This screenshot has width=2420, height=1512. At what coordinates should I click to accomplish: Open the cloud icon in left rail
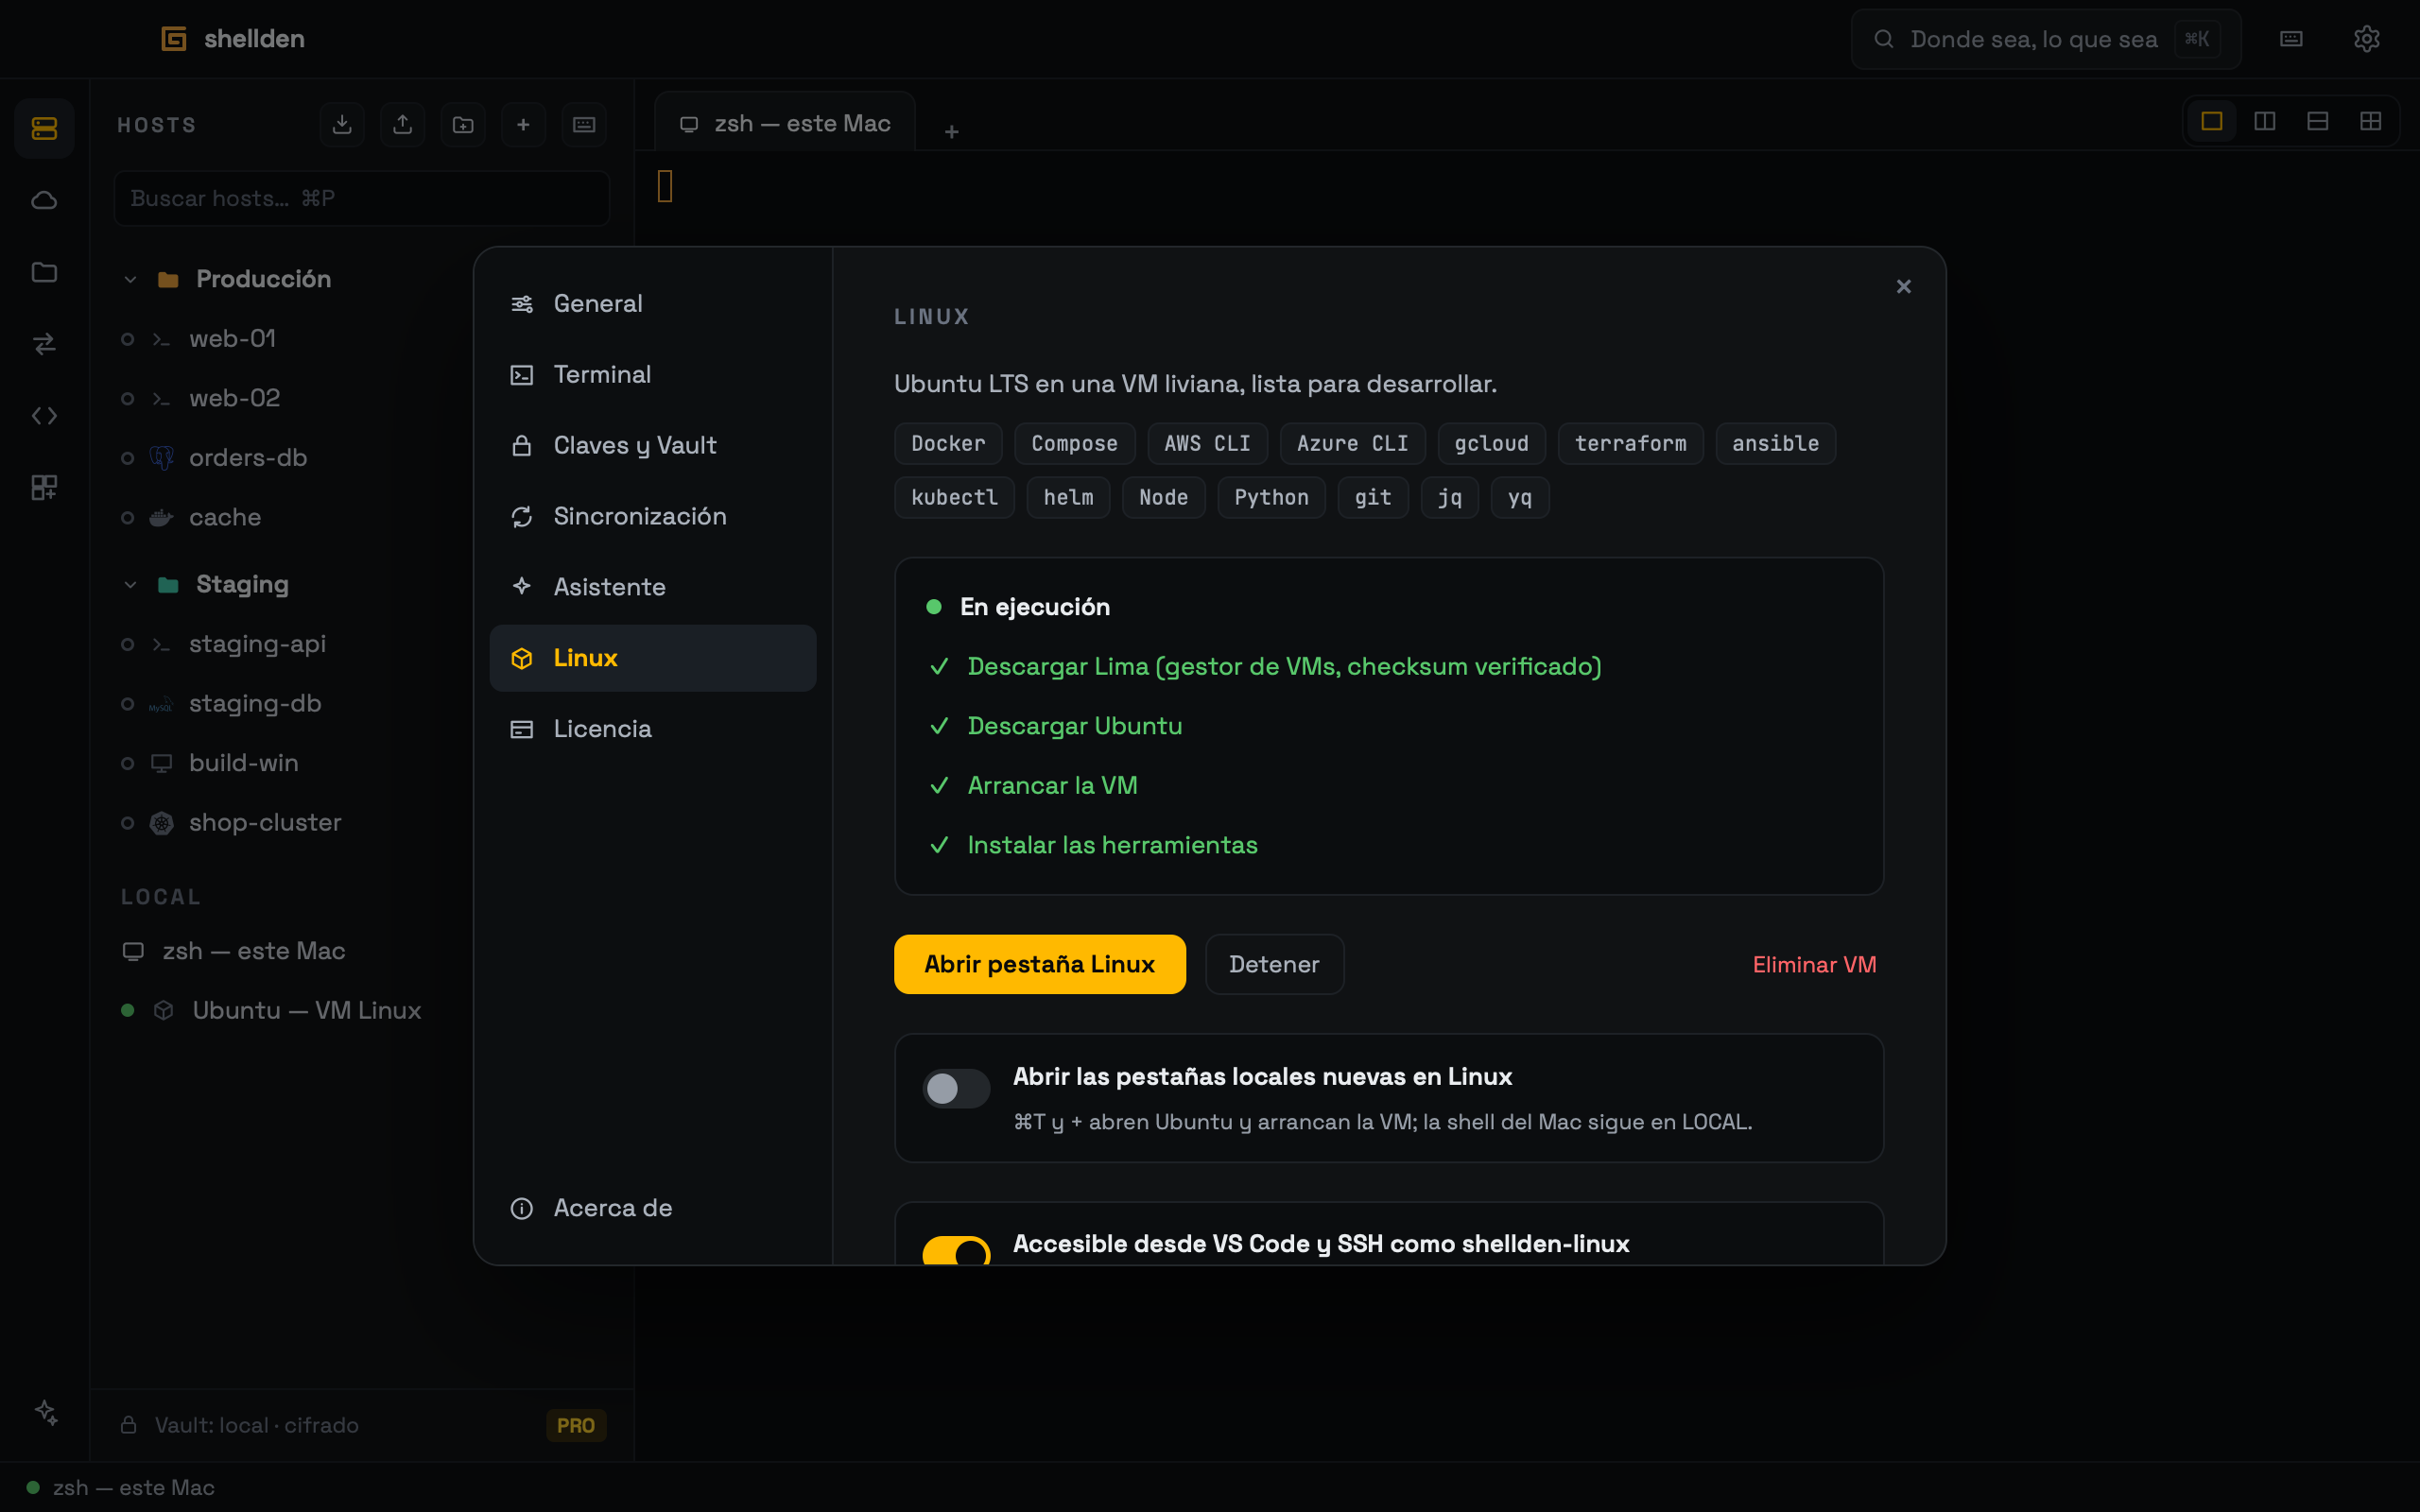(x=44, y=200)
